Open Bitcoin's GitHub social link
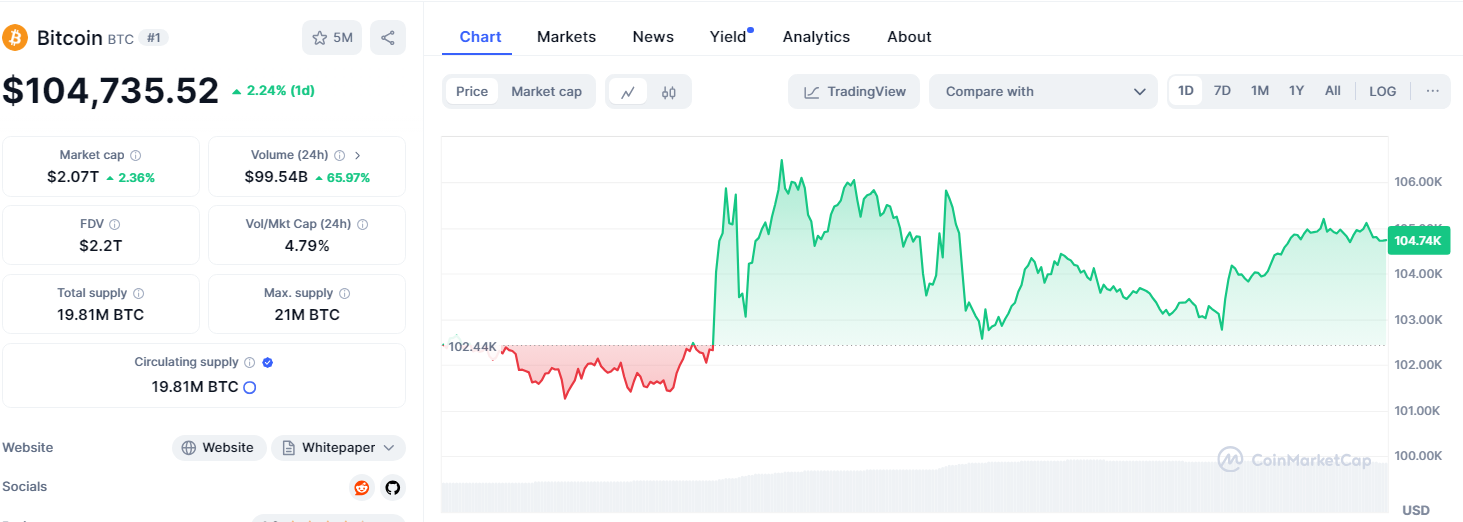 coord(392,487)
